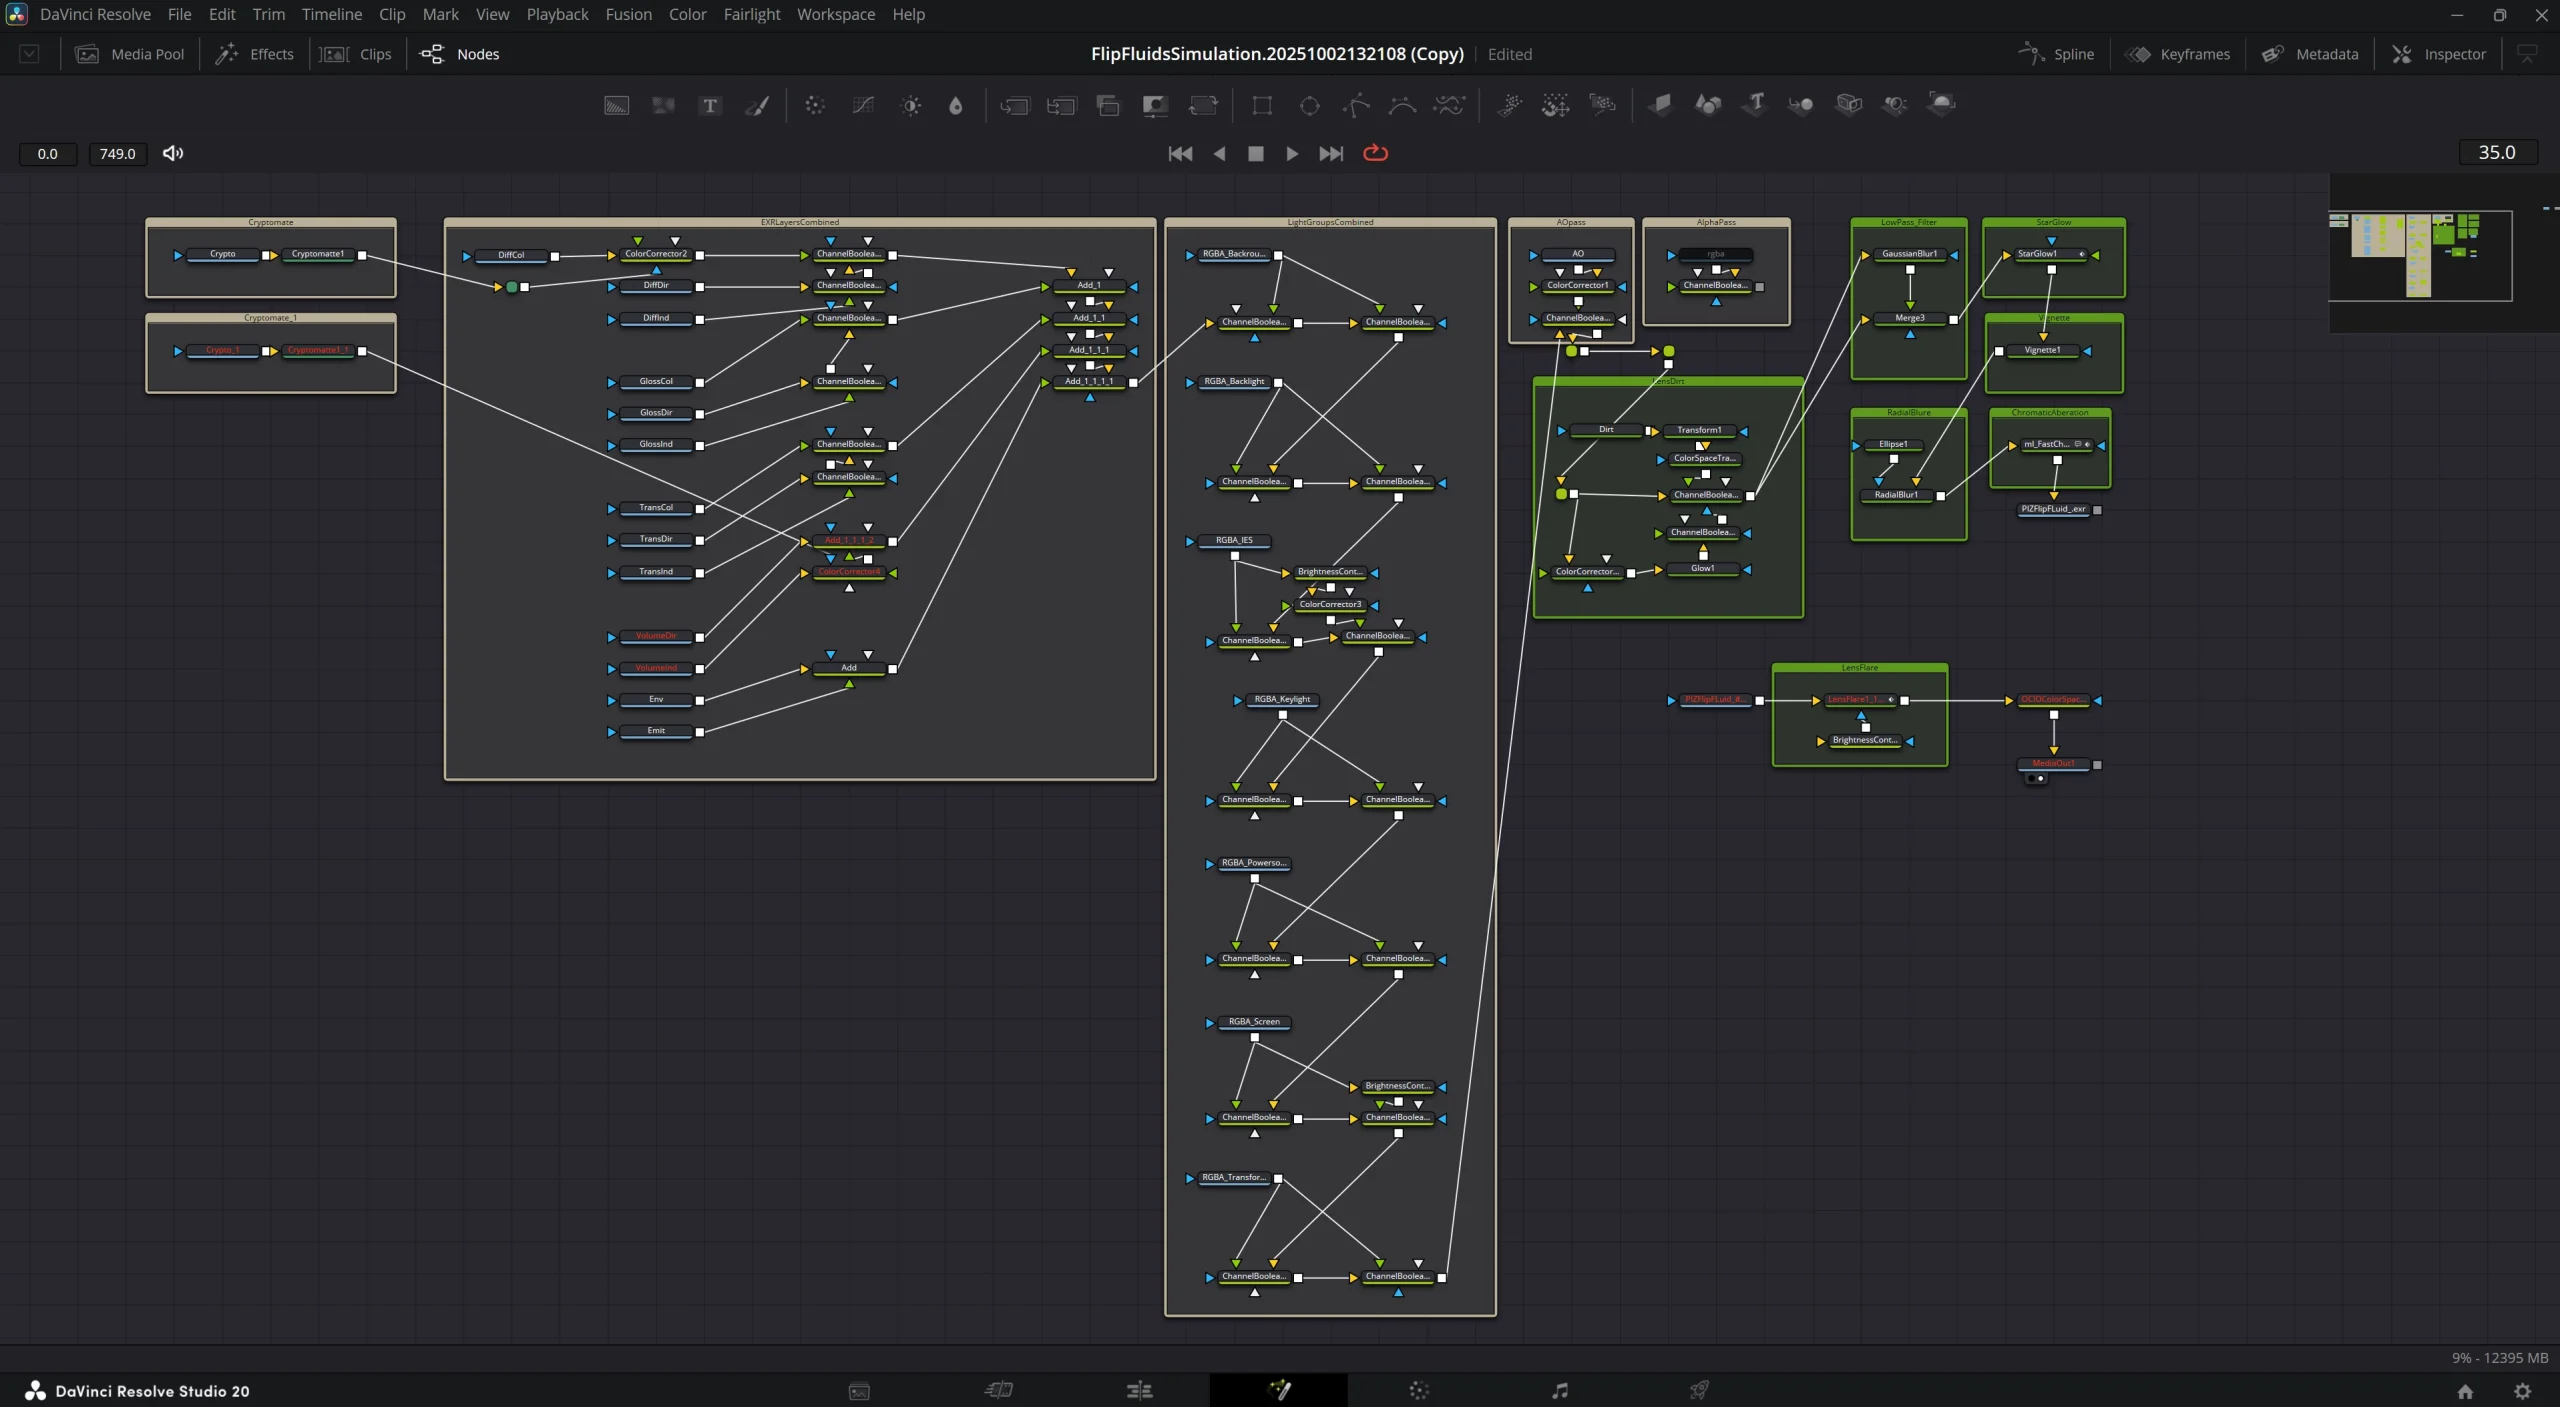Mute the timeline audio with the speaker icon

click(x=172, y=153)
